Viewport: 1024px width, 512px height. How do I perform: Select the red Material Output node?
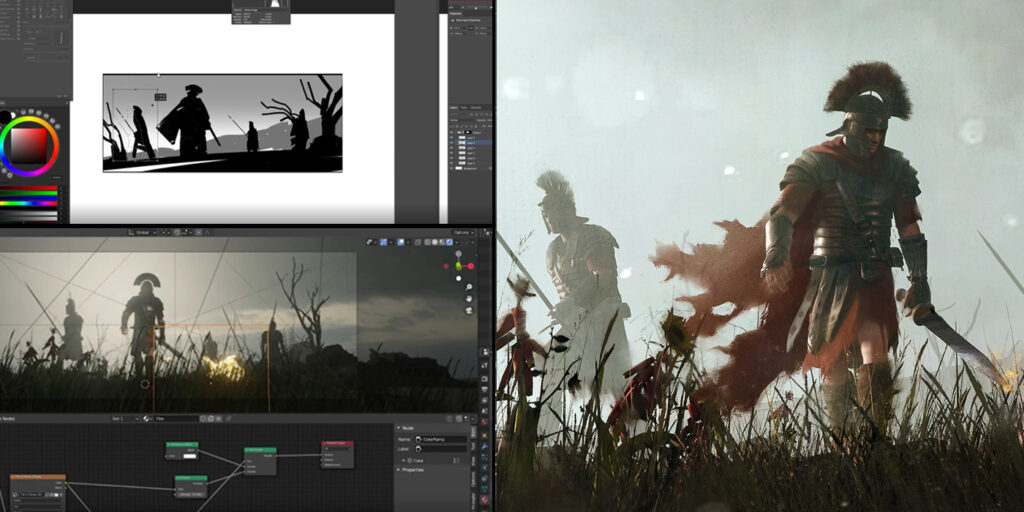[338, 455]
